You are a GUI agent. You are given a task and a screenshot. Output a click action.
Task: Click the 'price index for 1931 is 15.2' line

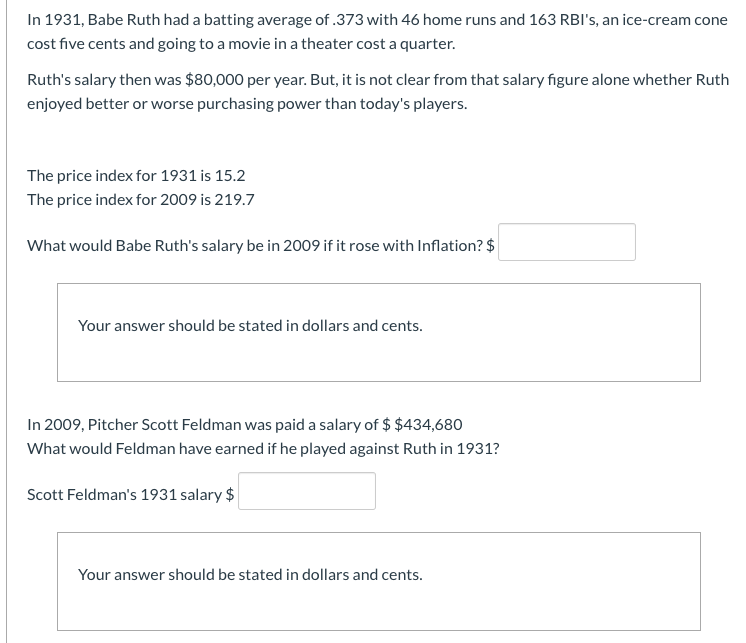pyautogui.click(x=136, y=175)
